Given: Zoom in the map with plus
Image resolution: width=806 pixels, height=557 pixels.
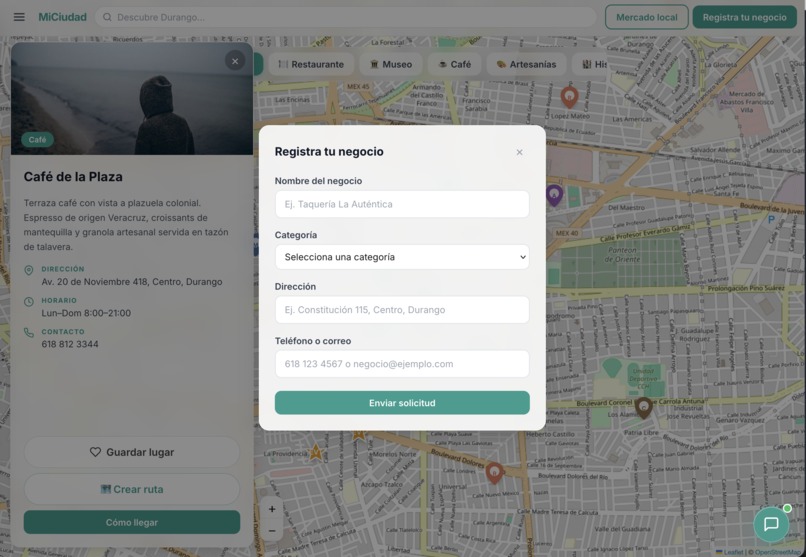Looking at the screenshot, I should 272,509.
